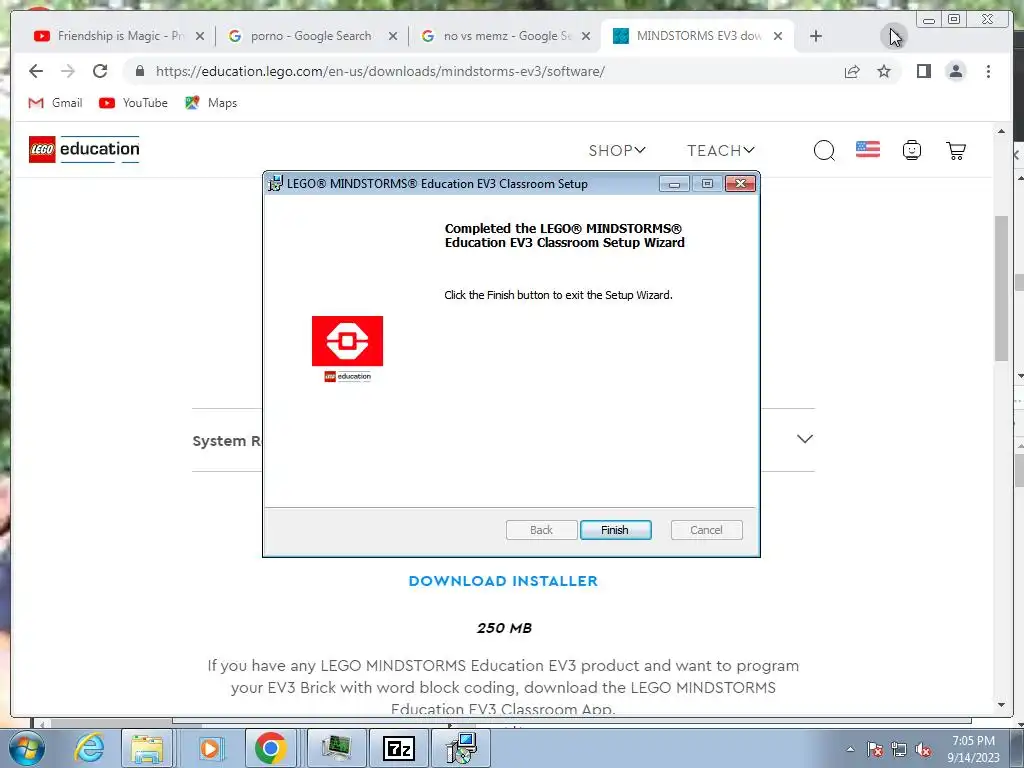Click the network tray icon
This screenshot has height=768, width=1024.
click(899, 750)
